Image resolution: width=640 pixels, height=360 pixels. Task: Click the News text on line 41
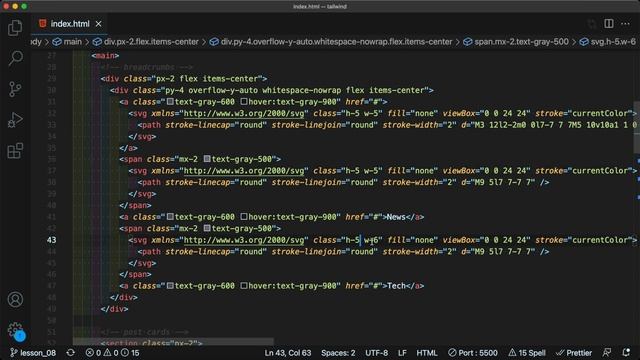(396, 217)
